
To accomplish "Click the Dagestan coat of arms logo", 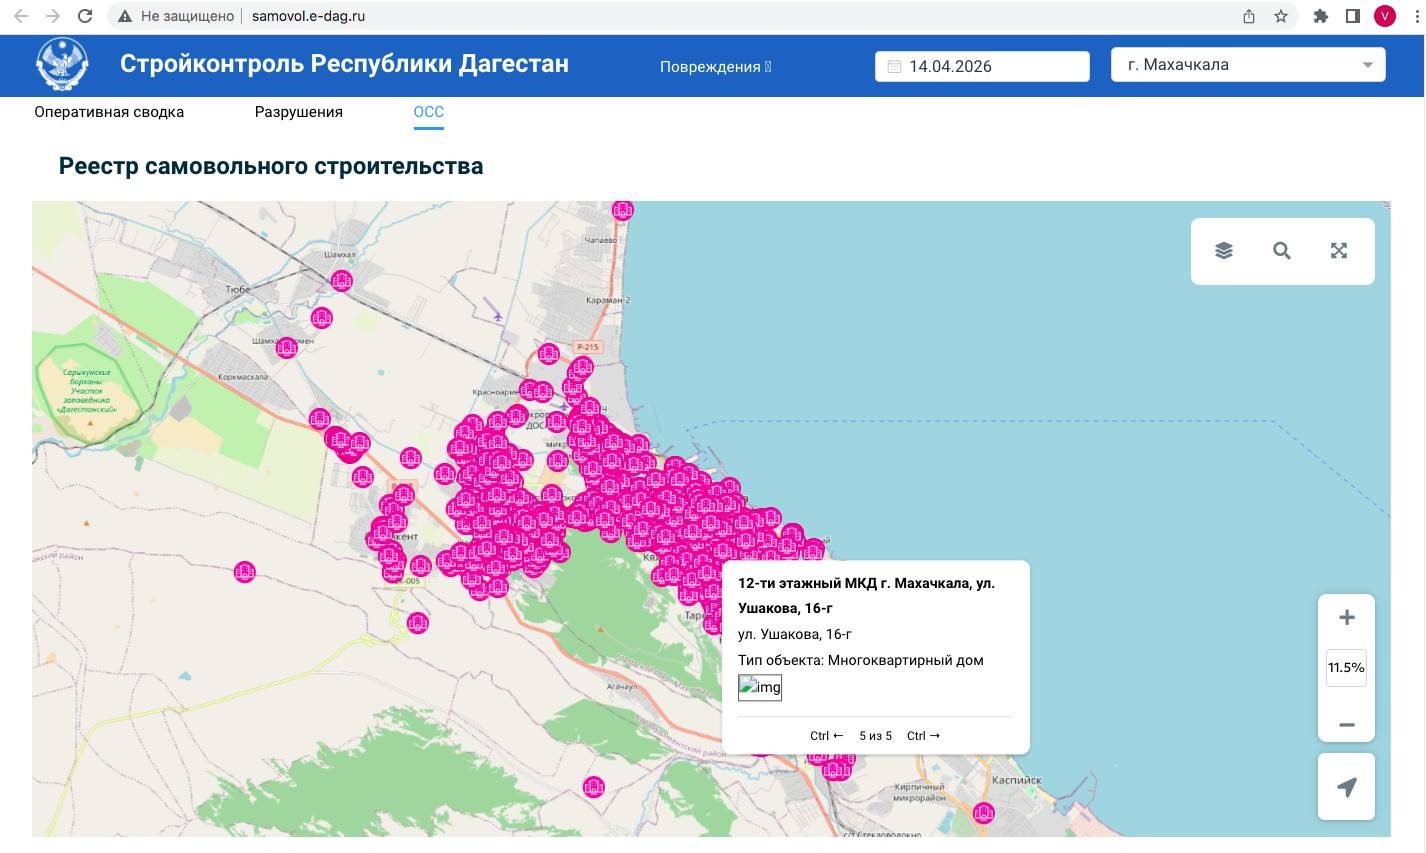I will tap(62, 65).
